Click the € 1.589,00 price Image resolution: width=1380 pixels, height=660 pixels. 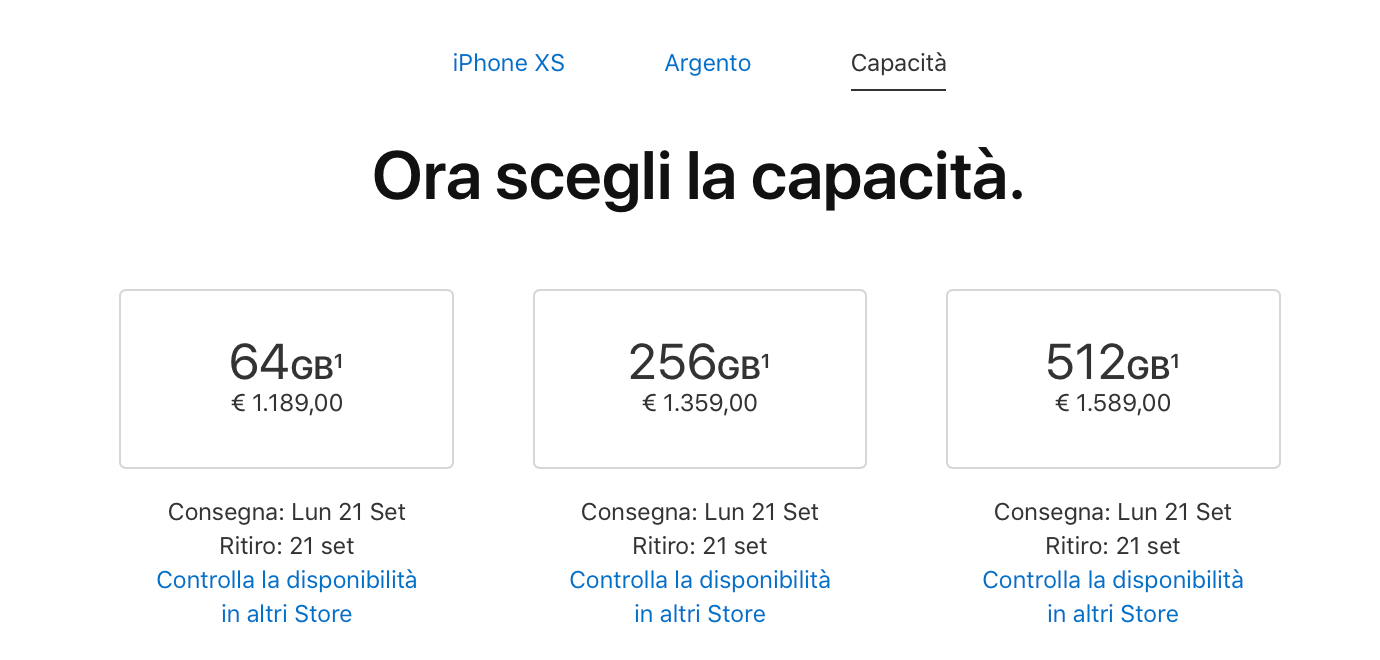(x=1113, y=403)
